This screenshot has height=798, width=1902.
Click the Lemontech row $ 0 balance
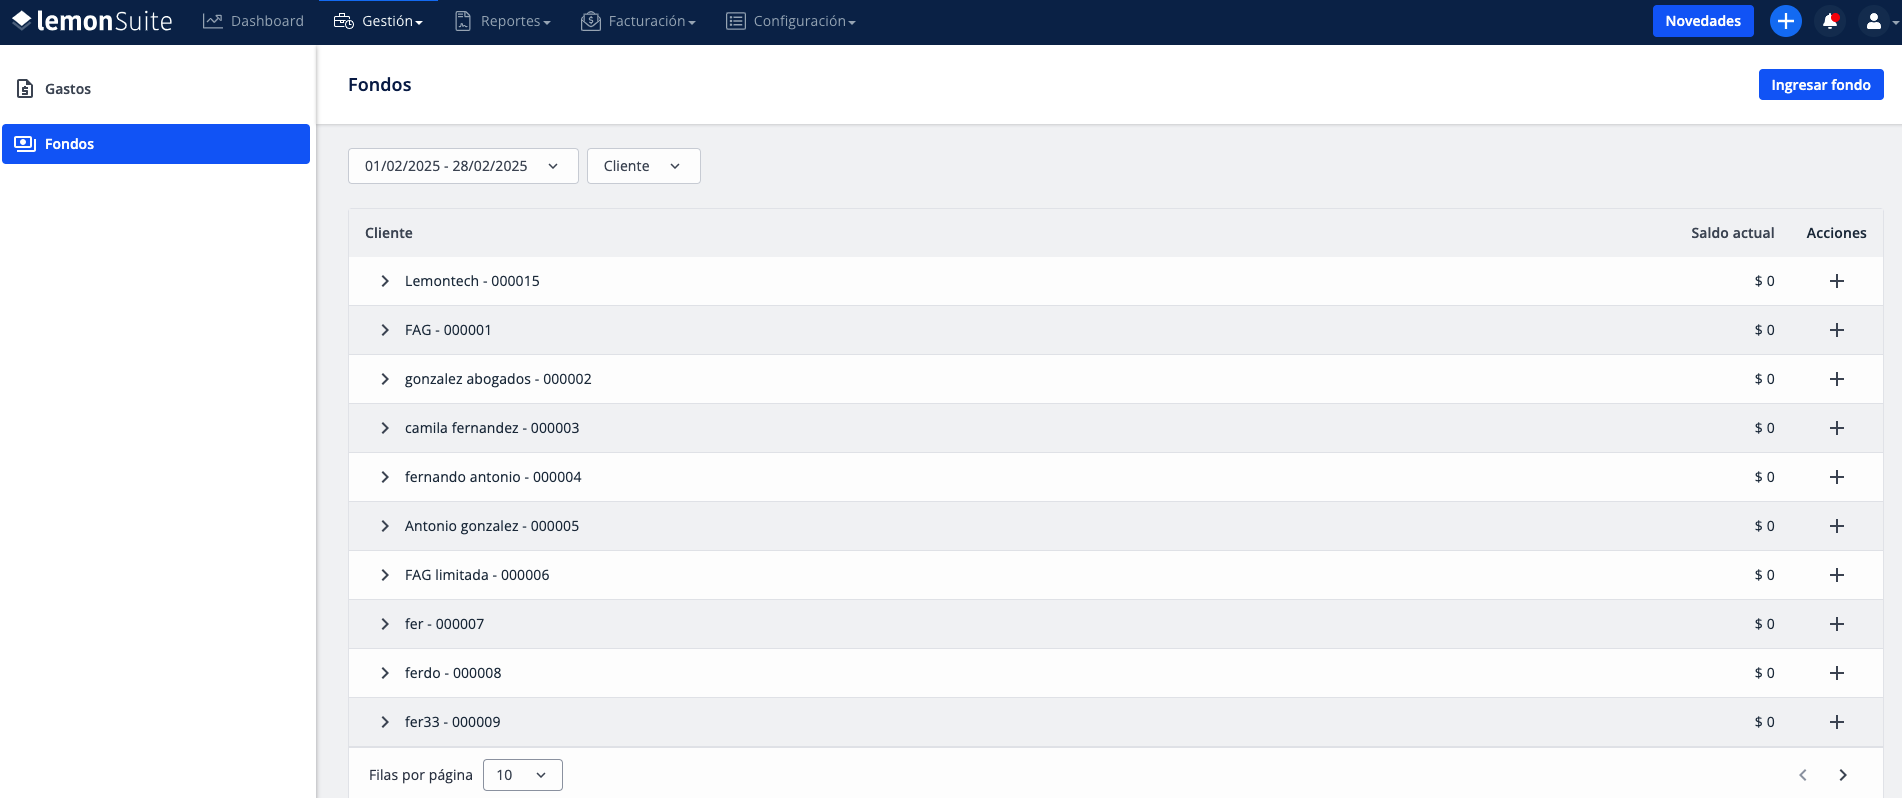(x=1764, y=281)
